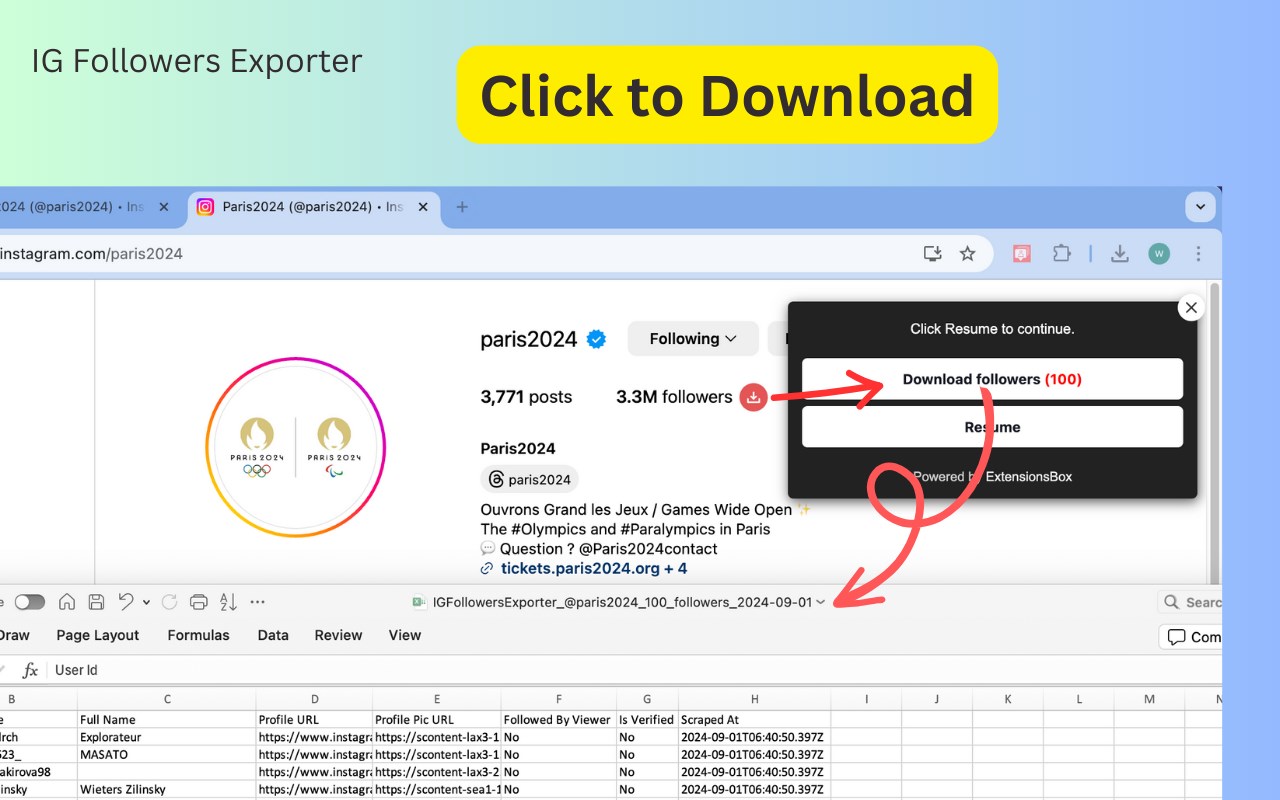Click the 3,771 posts count

point(526,397)
